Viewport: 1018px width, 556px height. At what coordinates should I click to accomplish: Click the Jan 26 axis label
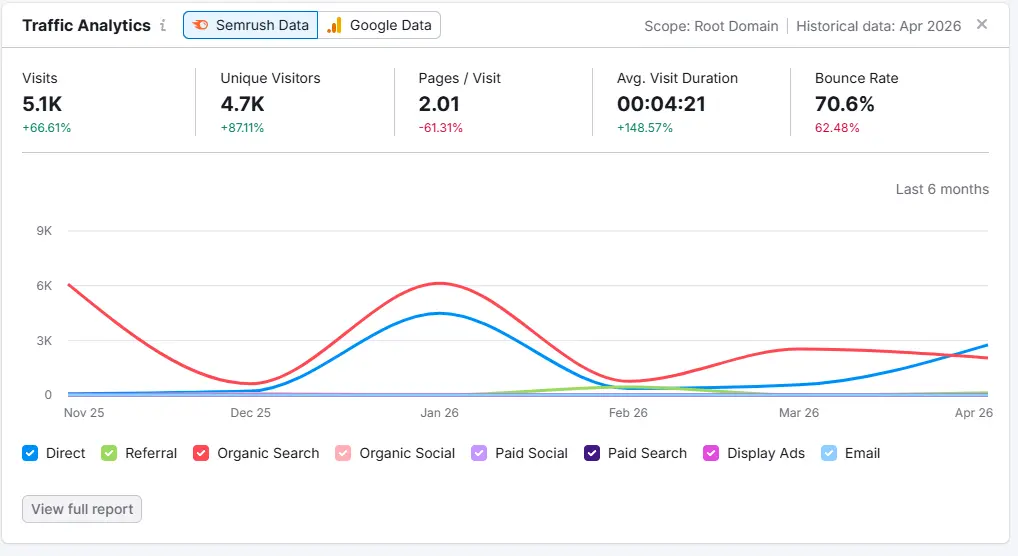(440, 412)
